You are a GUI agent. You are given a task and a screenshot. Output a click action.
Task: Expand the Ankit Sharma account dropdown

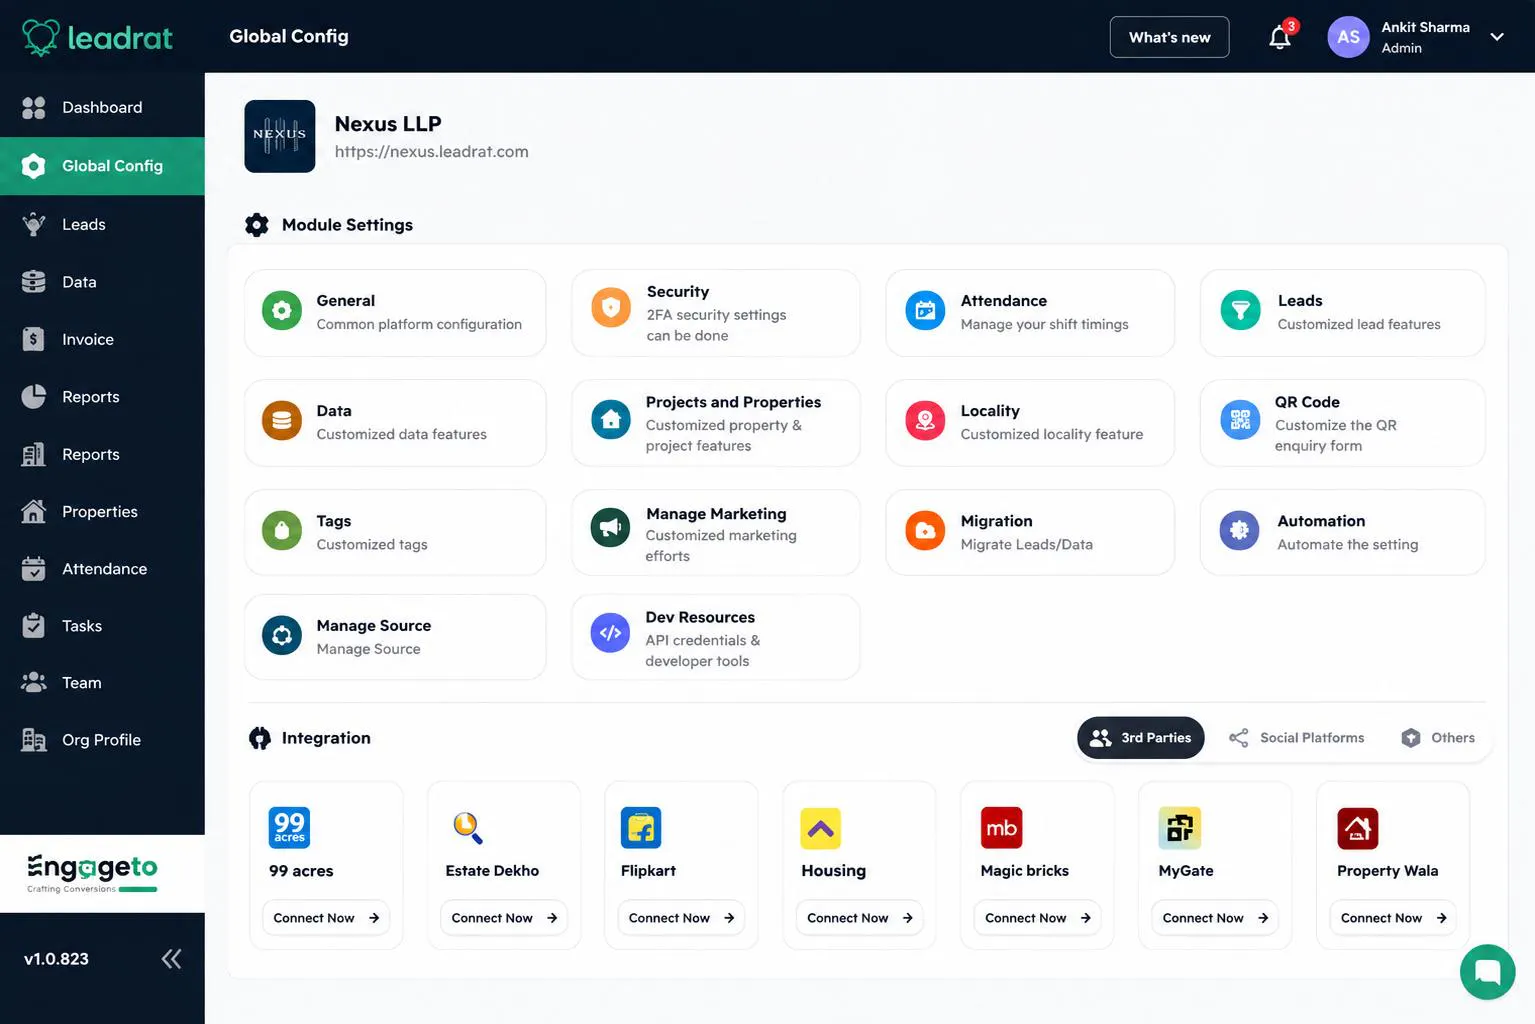point(1497,37)
